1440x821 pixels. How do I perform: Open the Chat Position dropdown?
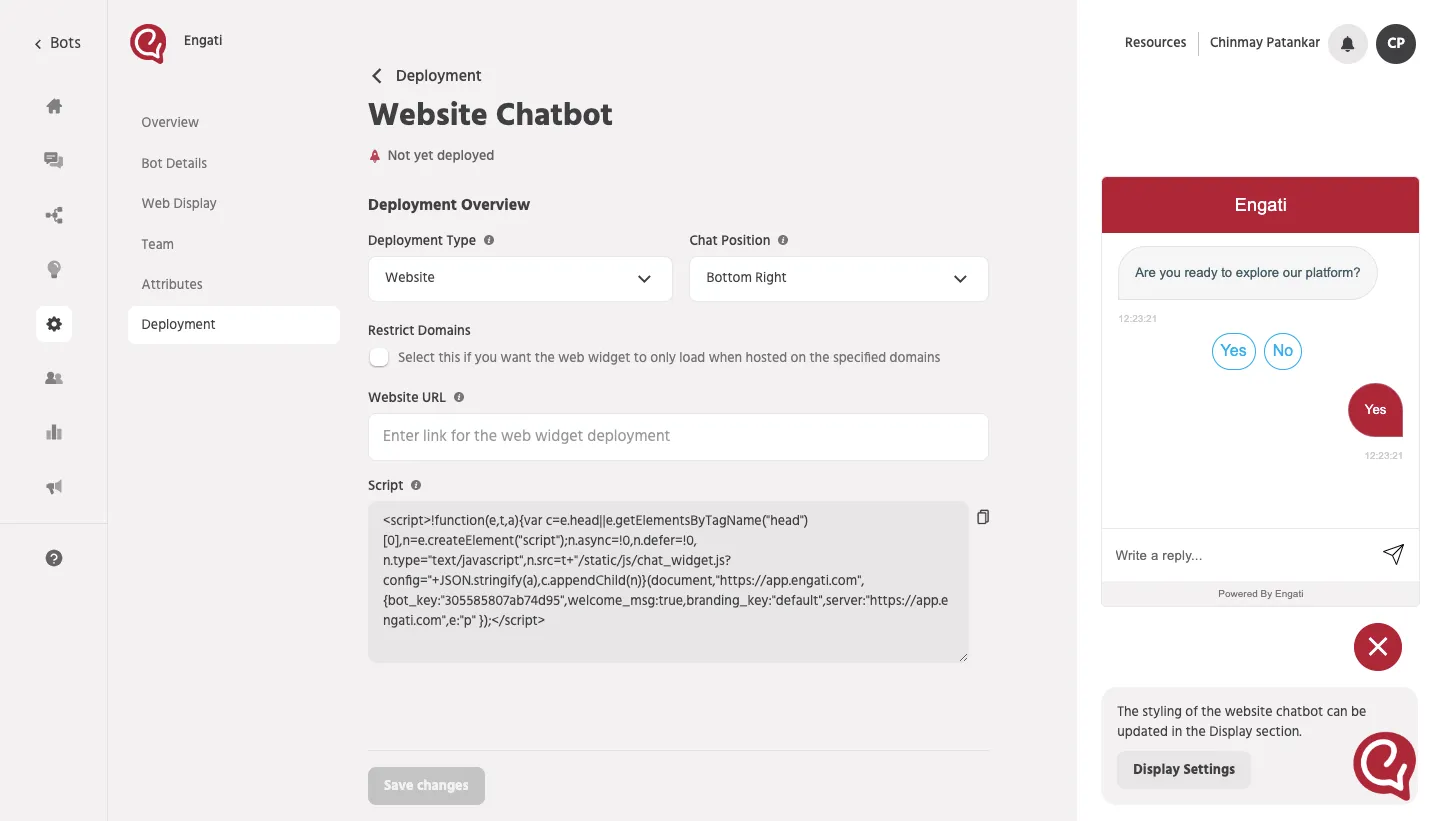click(x=838, y=278)
